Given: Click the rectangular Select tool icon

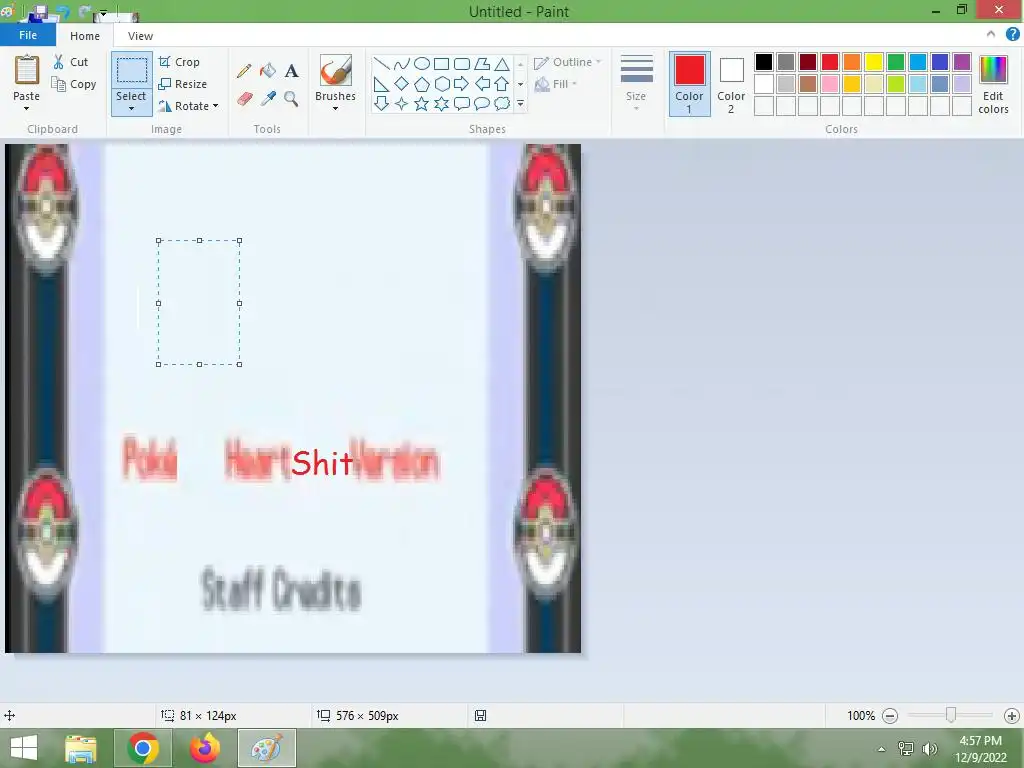Looking at the screenshot, I should point(131,70).
